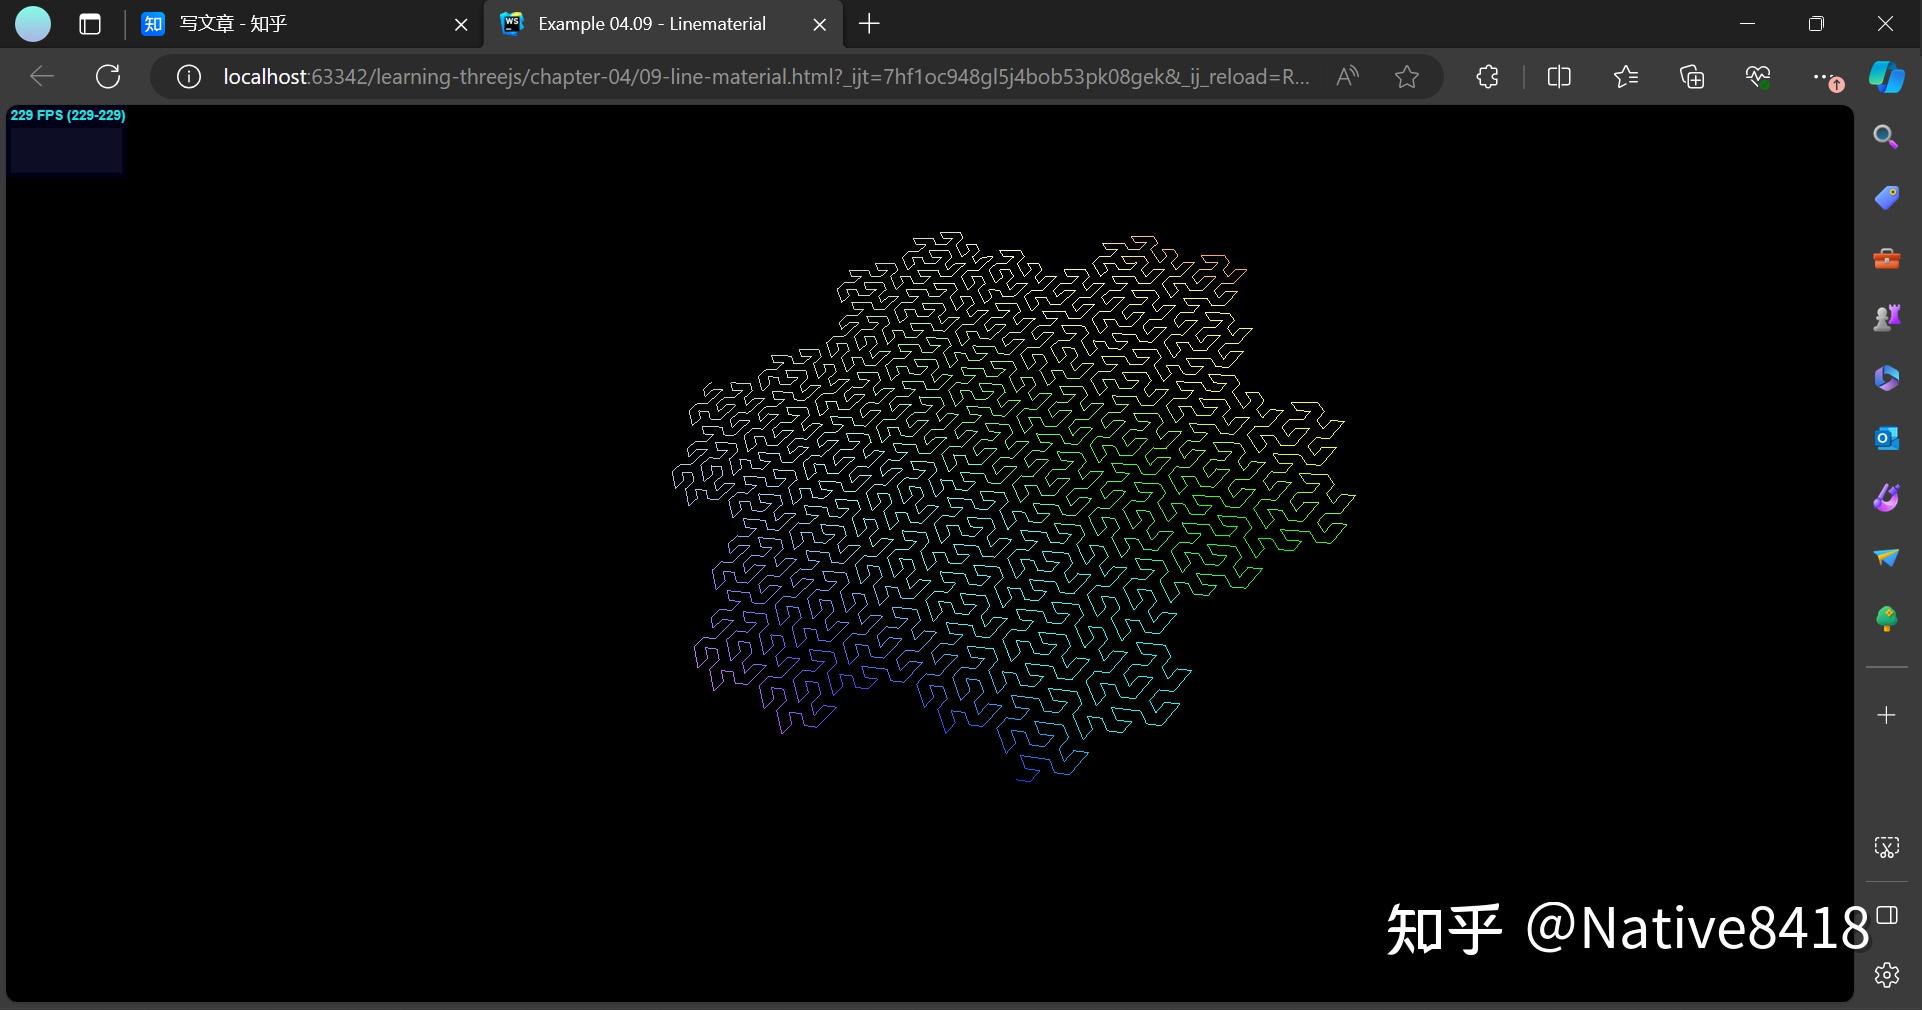Open the Tools sidebar panel
1922x1010 pixels.
tap(1887, 258)
